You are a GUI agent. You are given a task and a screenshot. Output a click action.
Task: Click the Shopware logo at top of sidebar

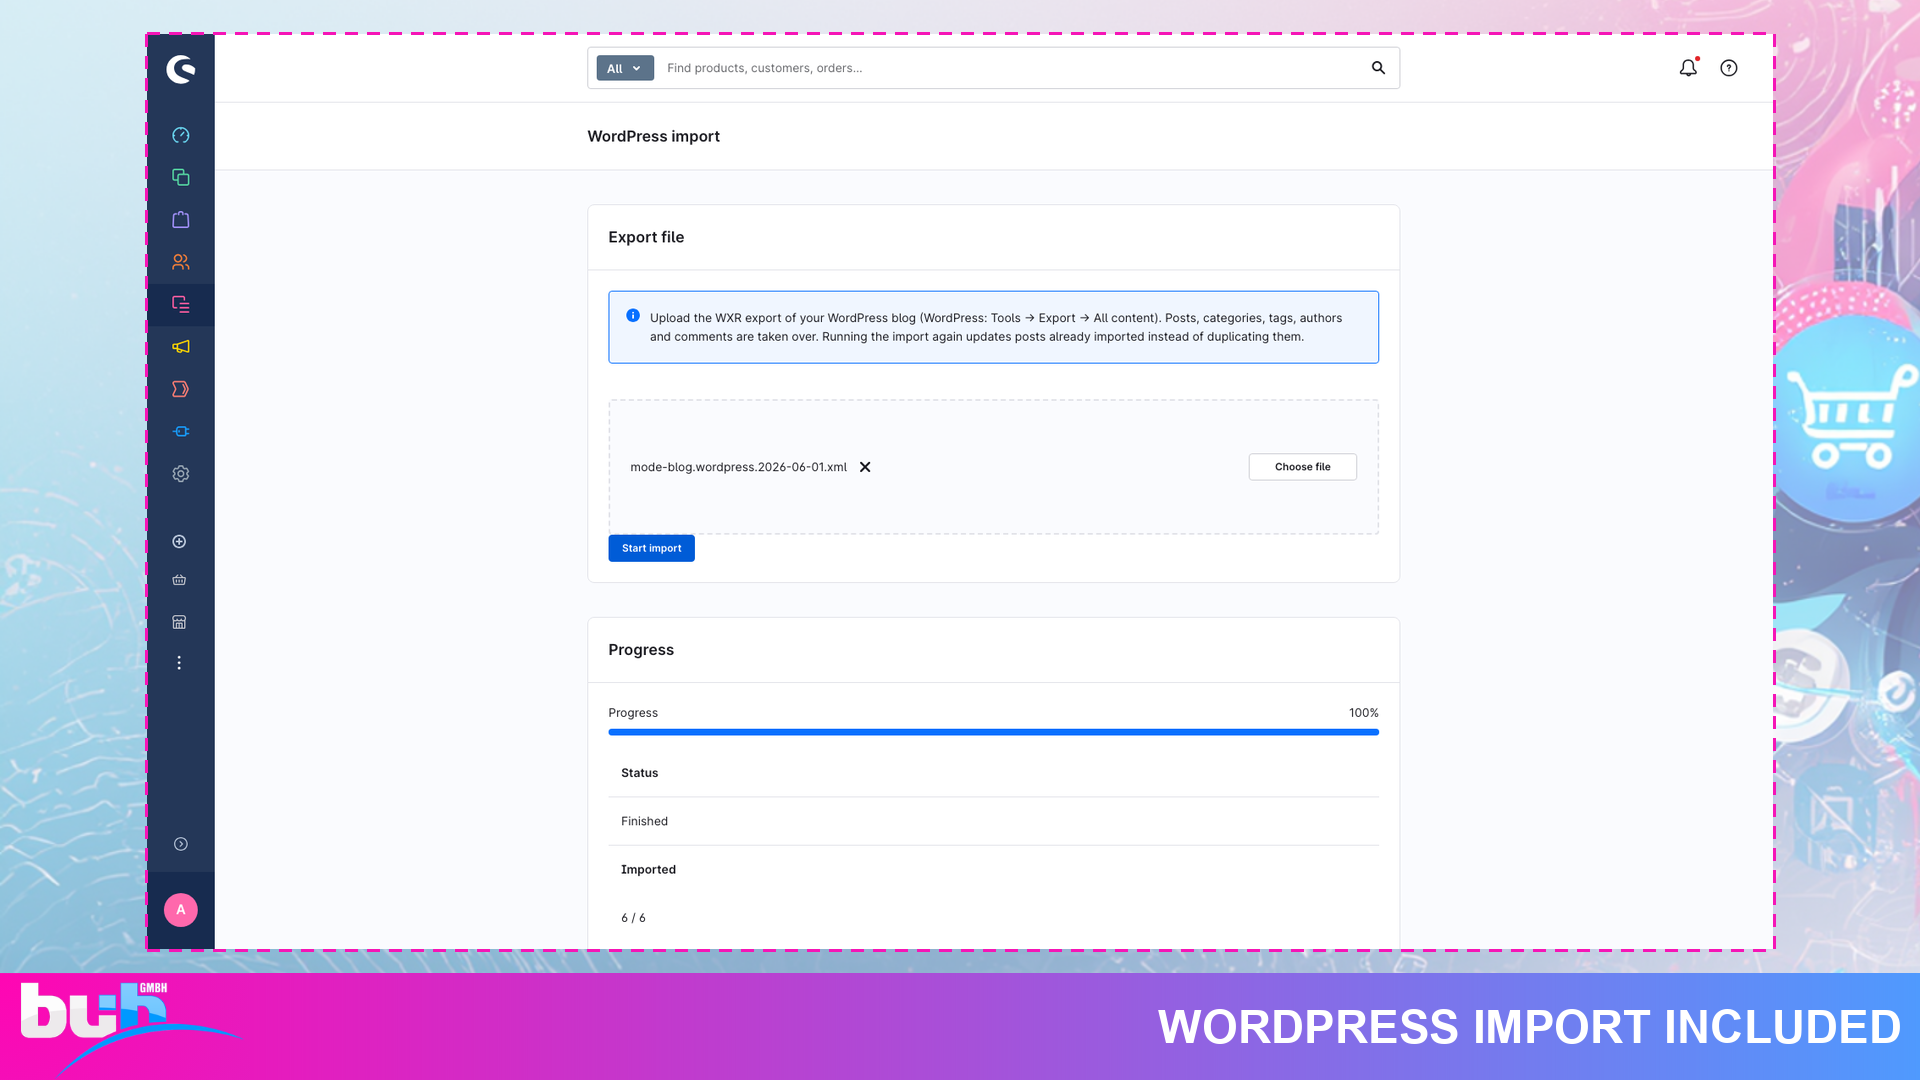[x=181, y=69]
